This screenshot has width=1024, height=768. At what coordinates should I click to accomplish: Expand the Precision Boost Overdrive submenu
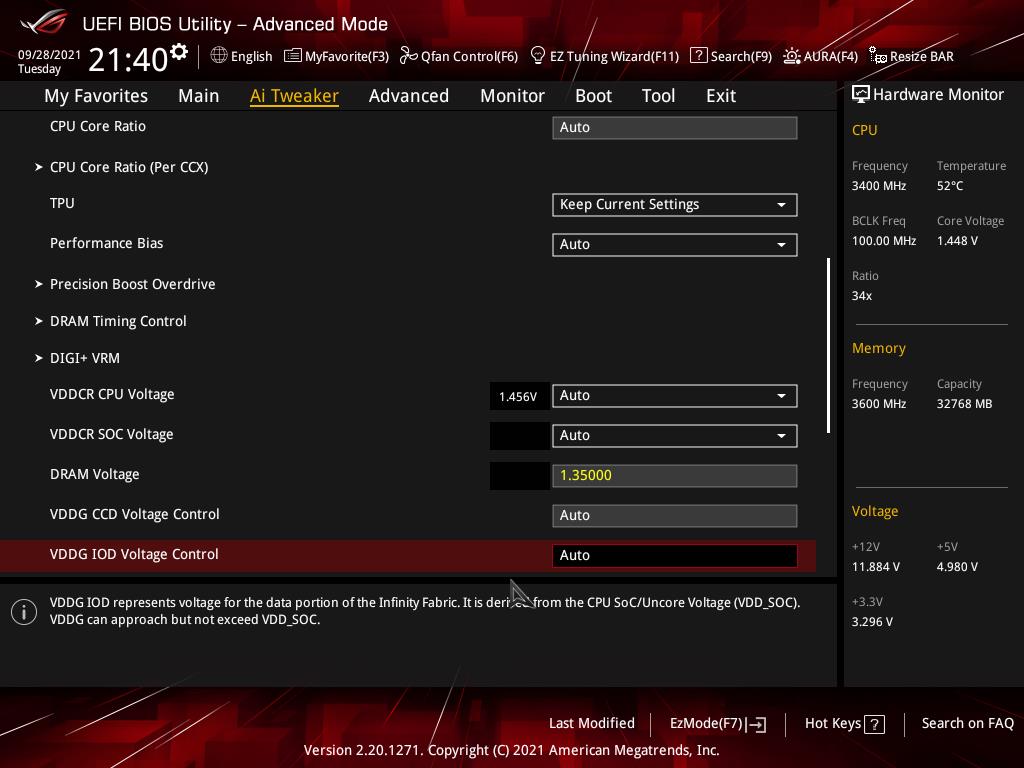click(132, 284)
